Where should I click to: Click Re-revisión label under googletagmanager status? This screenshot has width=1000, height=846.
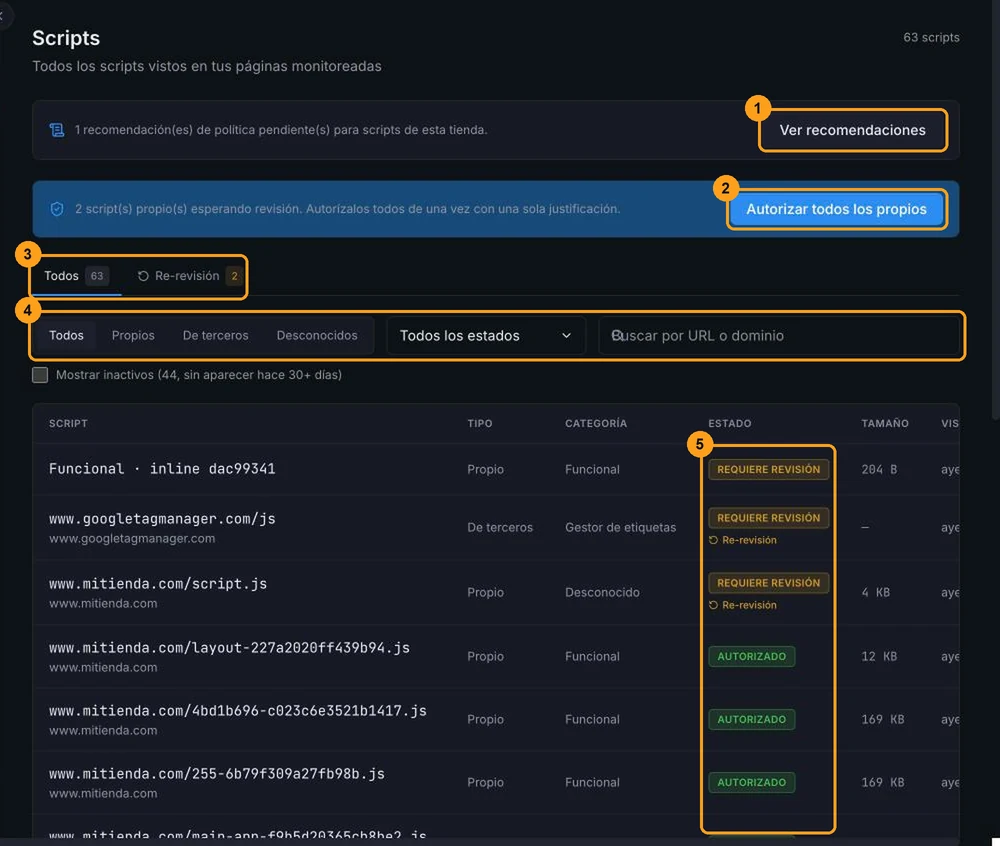coord(743,540)
